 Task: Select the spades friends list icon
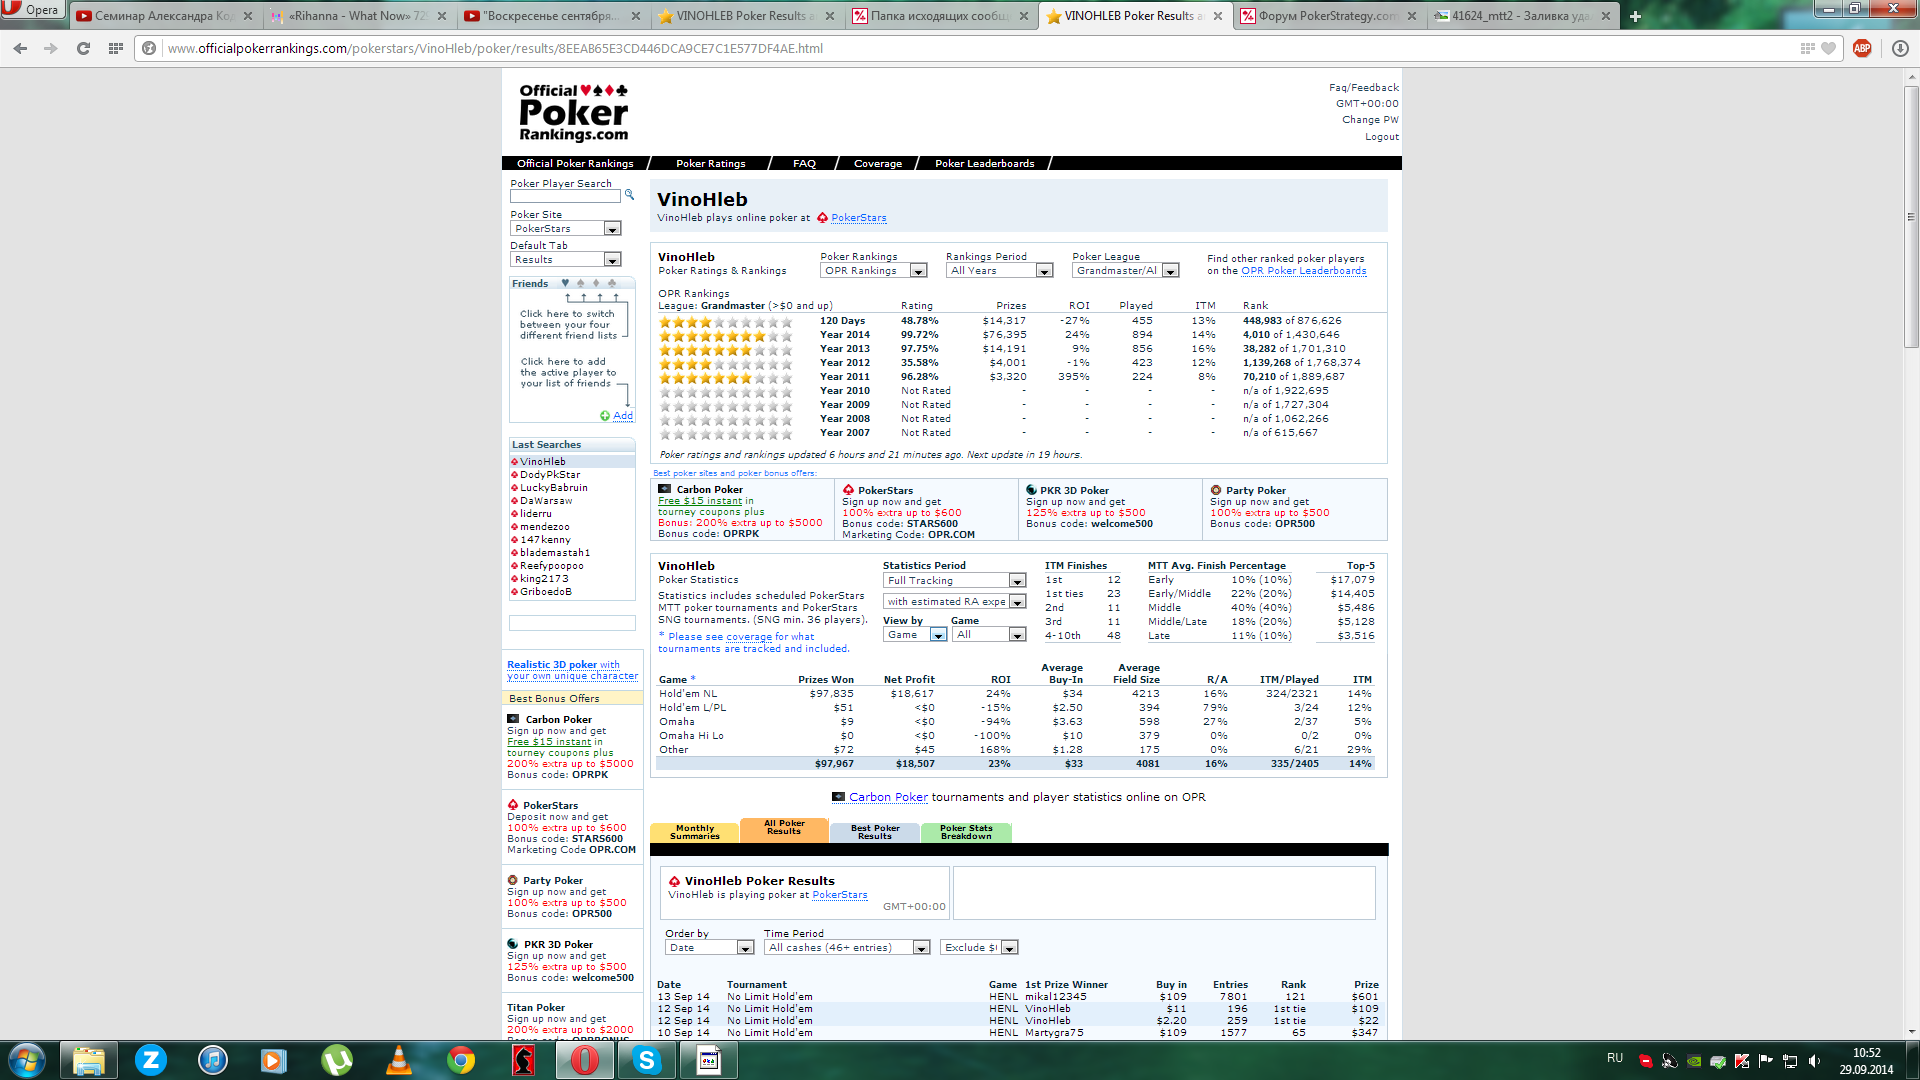tap(580, 283)
